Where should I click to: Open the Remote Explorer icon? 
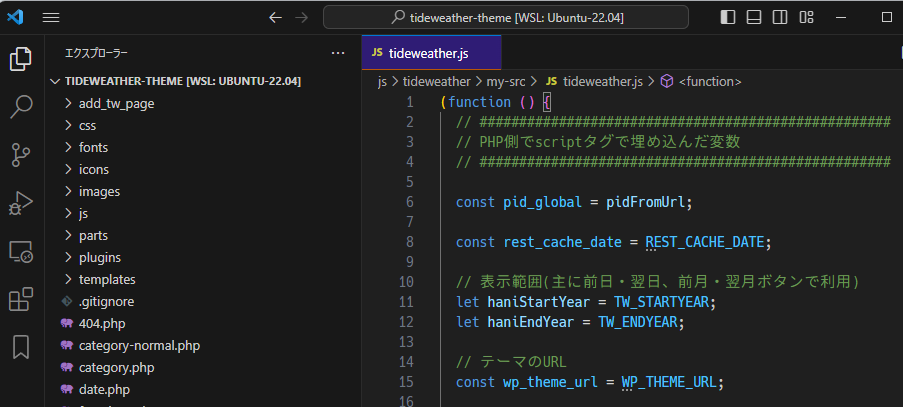pyautogui.click(x=20, y=251)
